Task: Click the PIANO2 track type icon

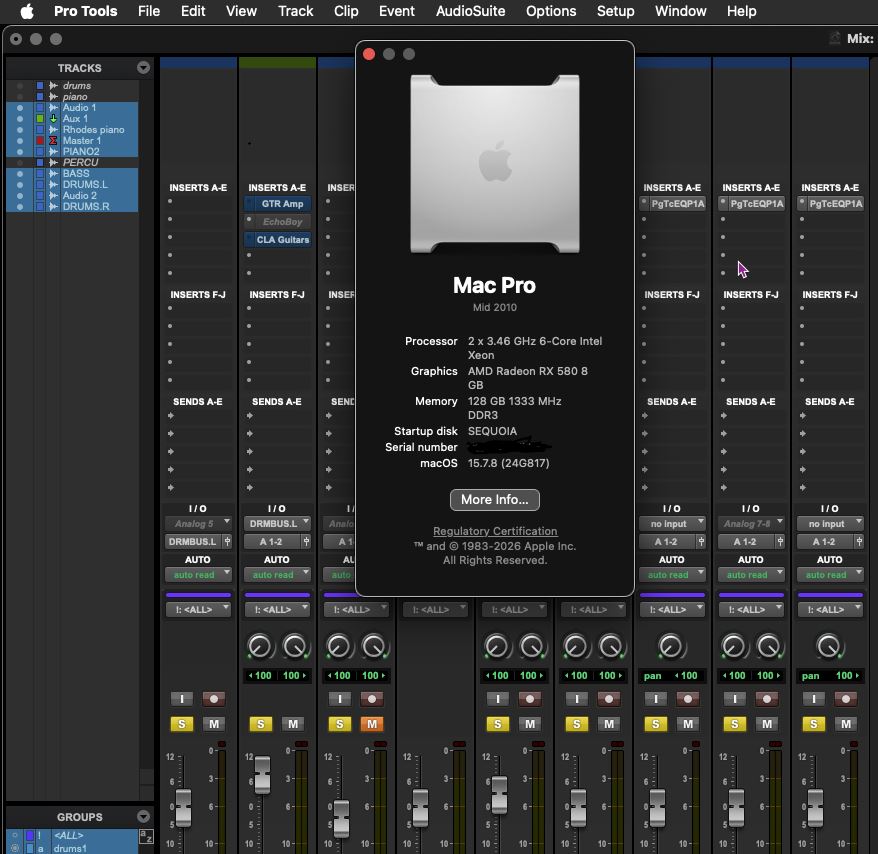Action: click(53, 152)
